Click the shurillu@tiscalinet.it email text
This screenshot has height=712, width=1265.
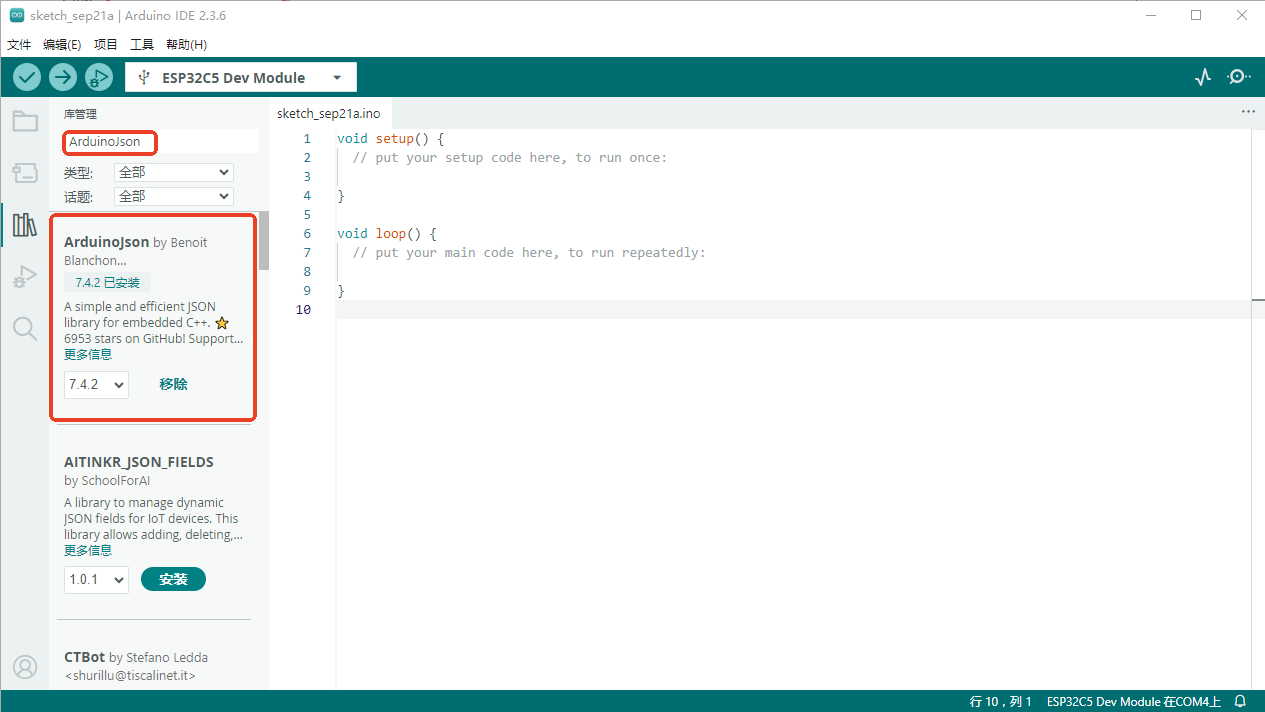pos(130,676)
